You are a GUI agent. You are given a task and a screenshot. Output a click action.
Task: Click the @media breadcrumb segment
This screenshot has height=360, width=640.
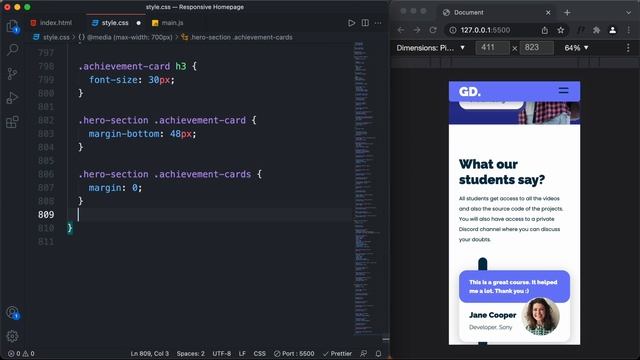[126, 37]
